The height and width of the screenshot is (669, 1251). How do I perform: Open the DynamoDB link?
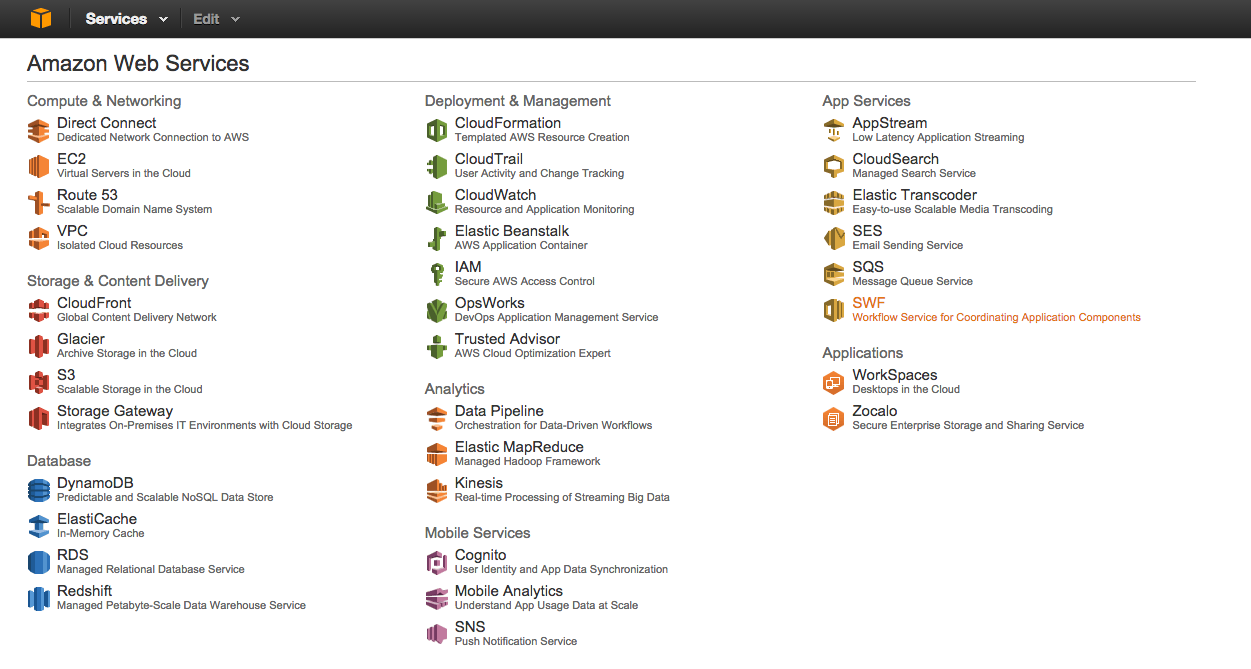coord(95,483)
